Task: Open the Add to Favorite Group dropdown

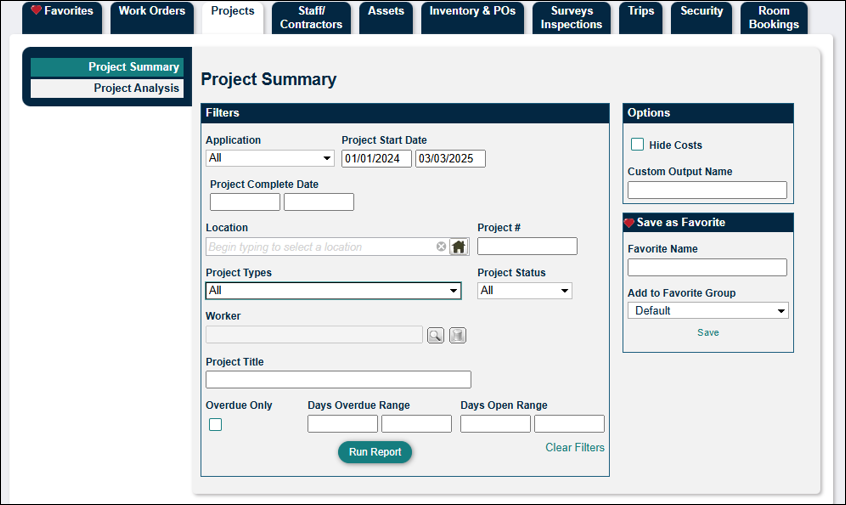Action: (x=708, y=311)
